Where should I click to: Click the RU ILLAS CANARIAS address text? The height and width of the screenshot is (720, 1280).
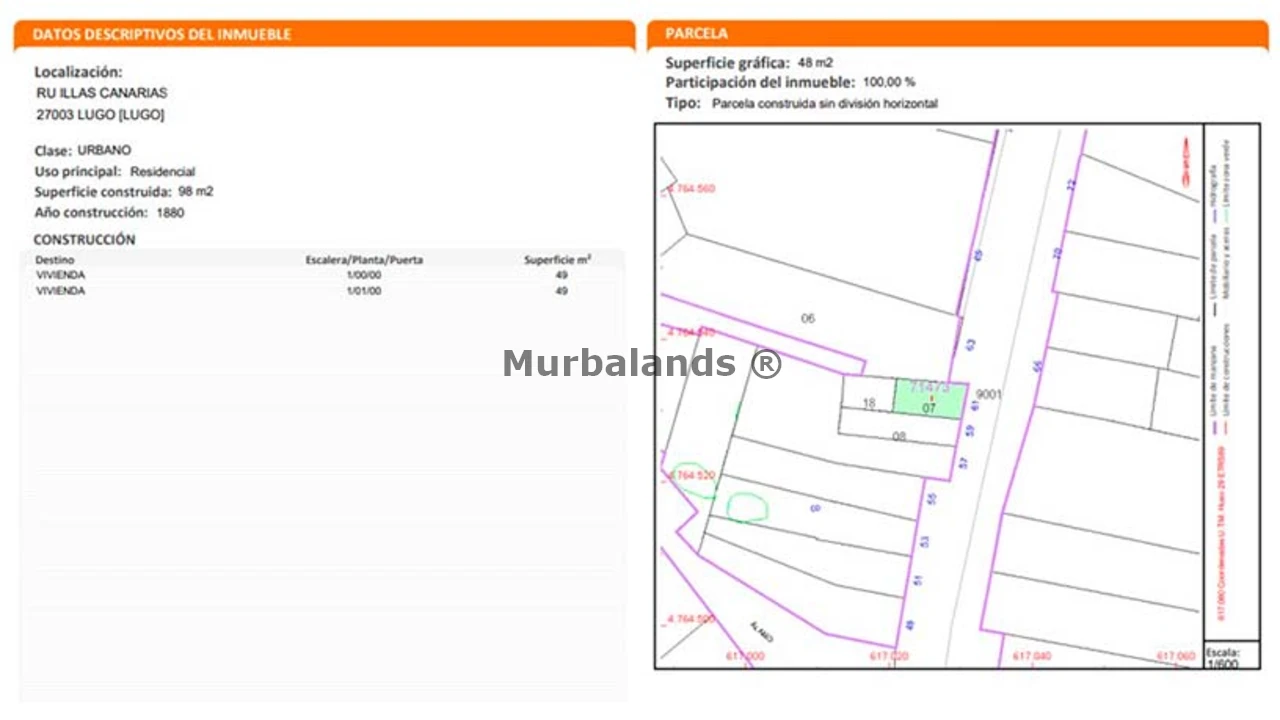[x=101, y=93]
